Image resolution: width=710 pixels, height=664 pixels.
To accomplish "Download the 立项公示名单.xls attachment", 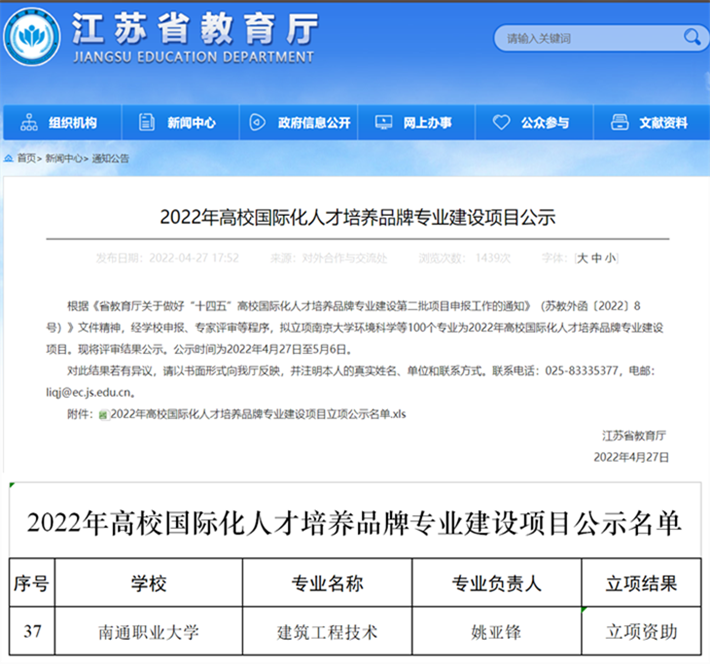I will tap(258, 414).
